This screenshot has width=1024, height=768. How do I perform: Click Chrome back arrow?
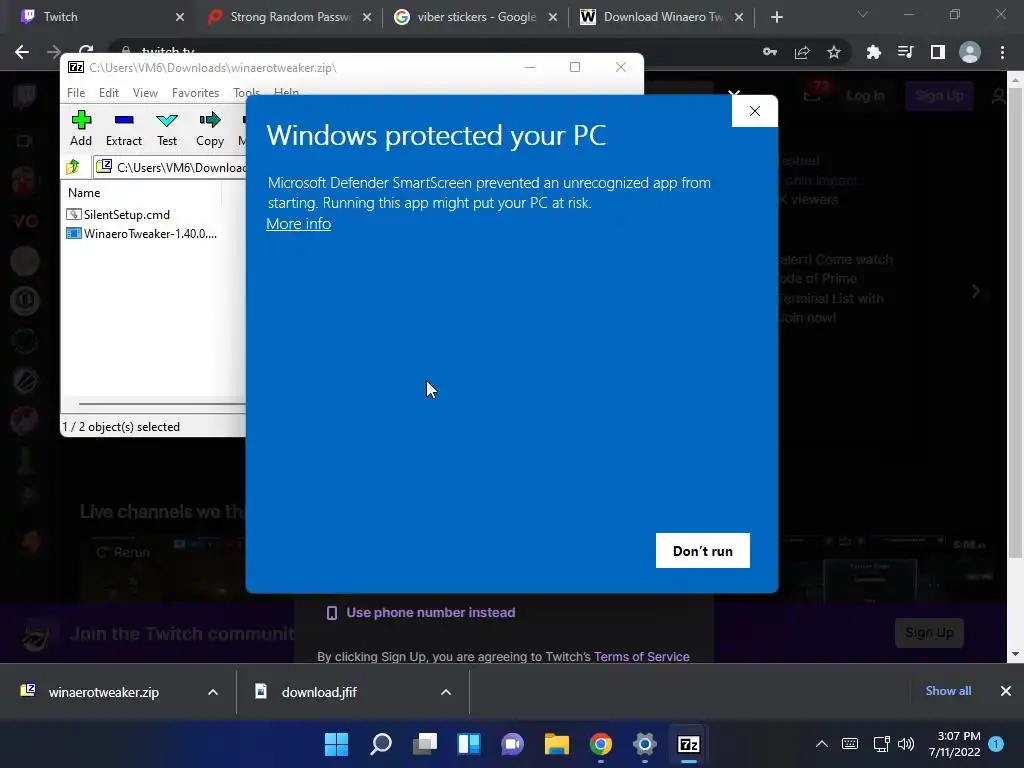22,52
